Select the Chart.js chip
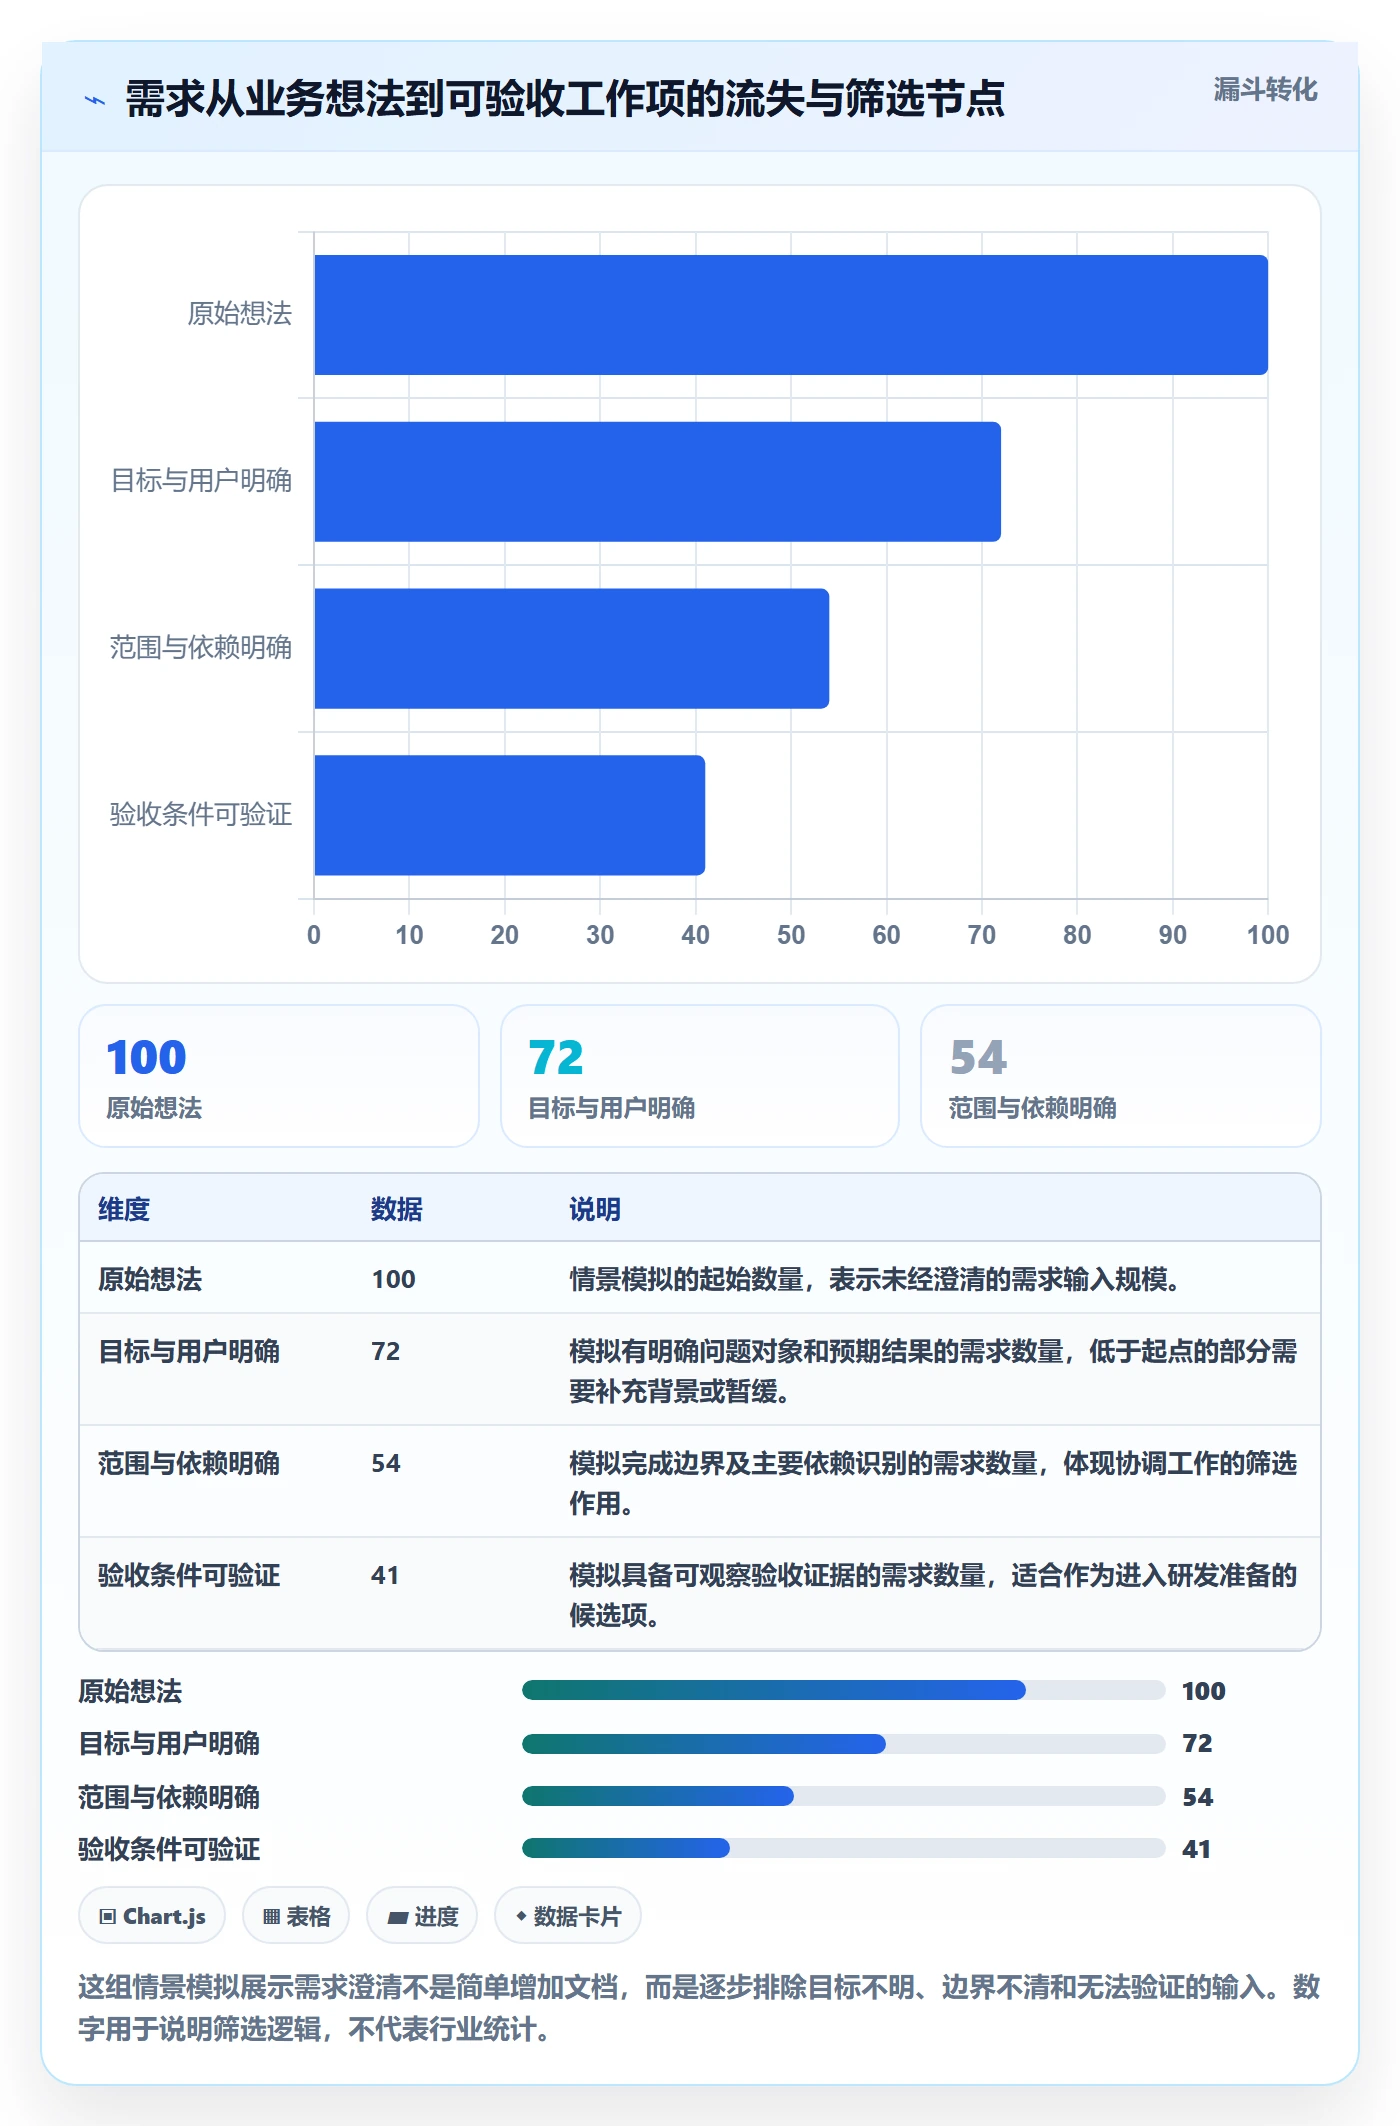The height and width of the screenshot is (2126, 1400). [x=152, y=1916]
